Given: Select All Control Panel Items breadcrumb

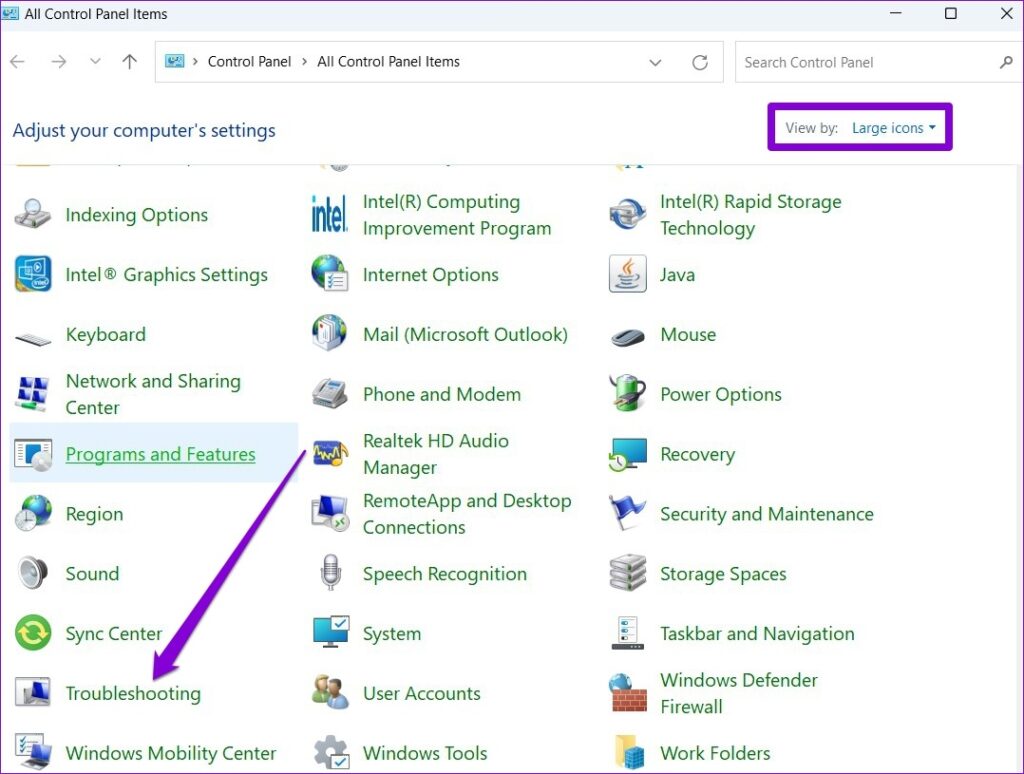Looking at the screenshot, I should click(387, 61).
